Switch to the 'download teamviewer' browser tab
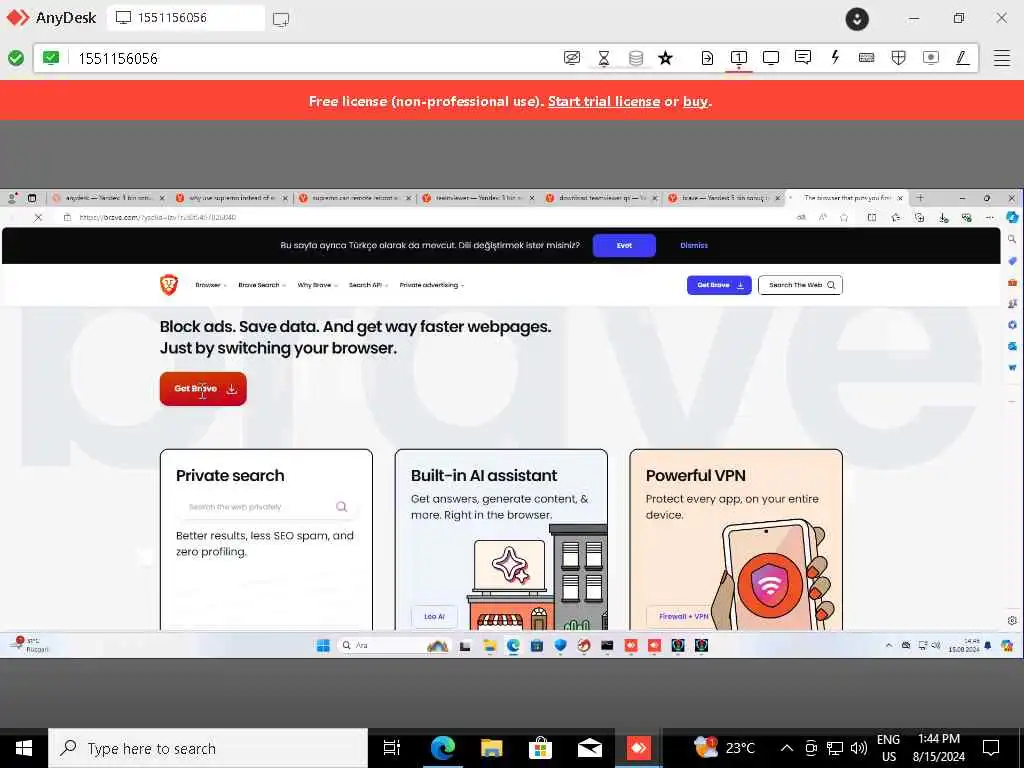Image resolution: width=1024 pixels, height=768 pixels. point(601,197)
